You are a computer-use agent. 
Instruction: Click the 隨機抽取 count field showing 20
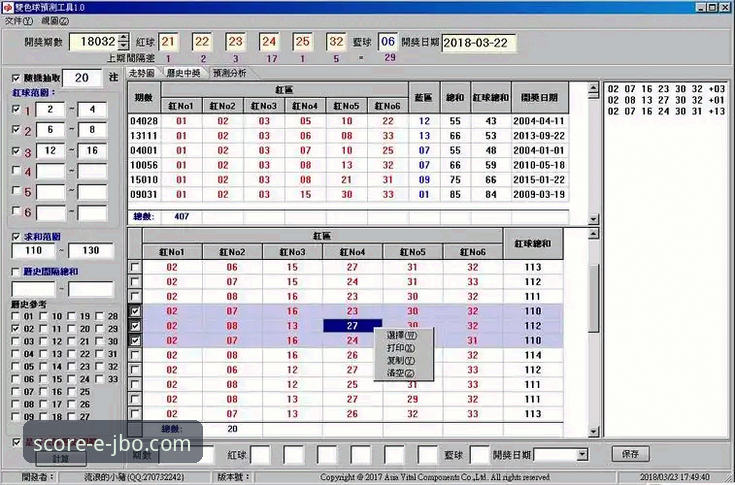click(x=82, y=78)
